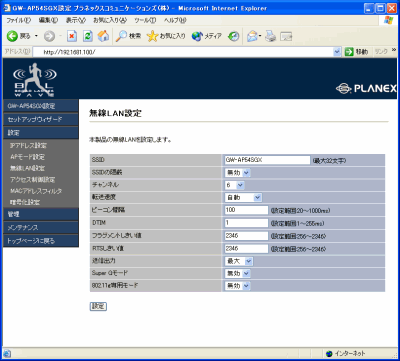Image resolution: width=400 pixels, height=361 pixels.
Task: Click the Stop loading icon
Action: coord(72,36)
